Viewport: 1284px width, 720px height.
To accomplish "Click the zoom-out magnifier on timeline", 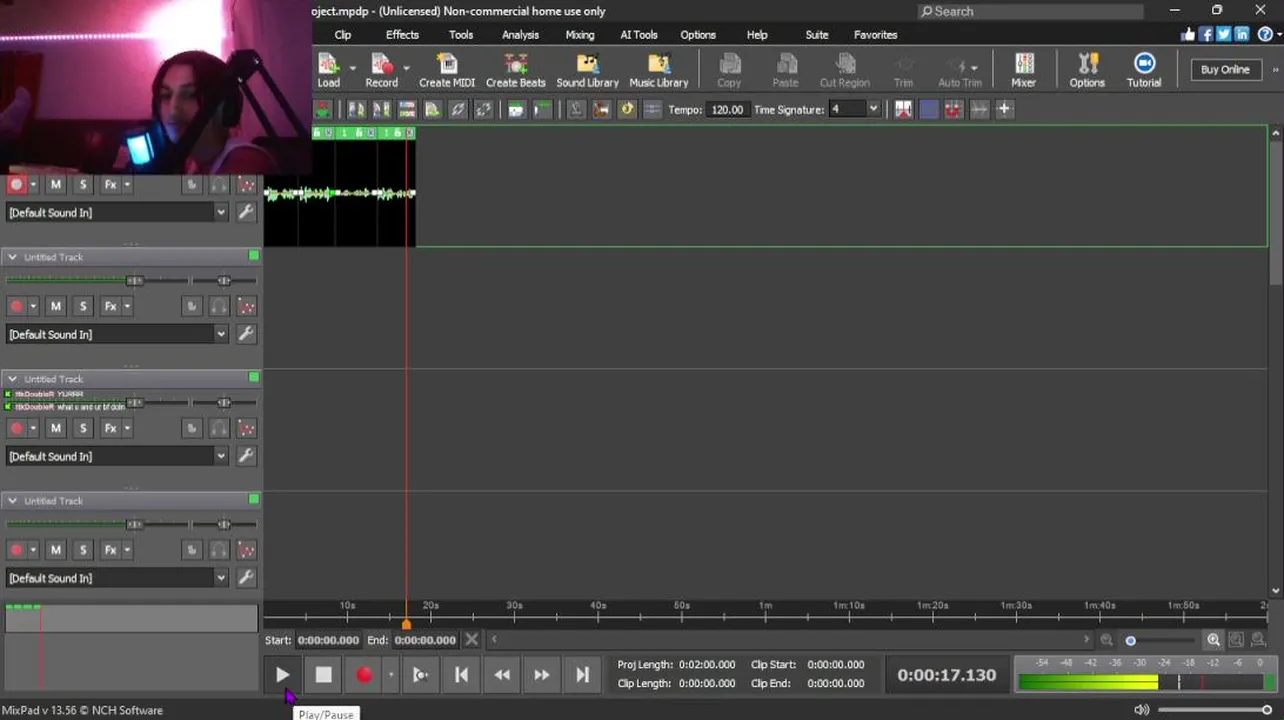I will click(x=1106, y=640).
